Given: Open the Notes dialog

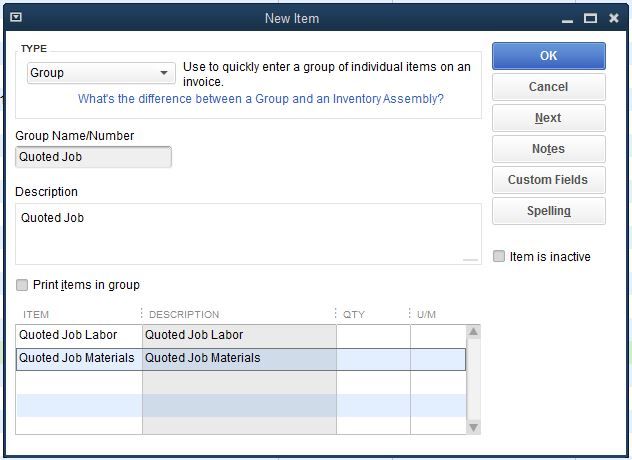Looking at the screenshot, I should (x=548, y=149).
